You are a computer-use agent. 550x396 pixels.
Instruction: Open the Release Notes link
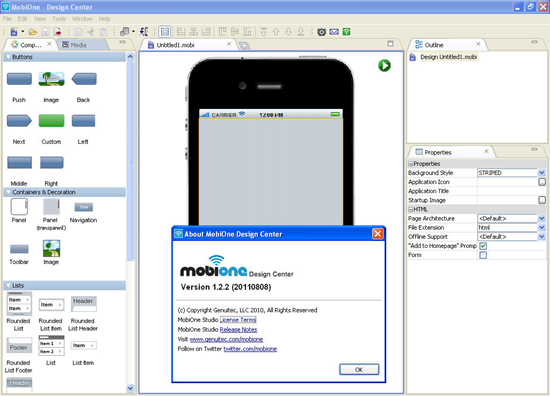(238, 330)
